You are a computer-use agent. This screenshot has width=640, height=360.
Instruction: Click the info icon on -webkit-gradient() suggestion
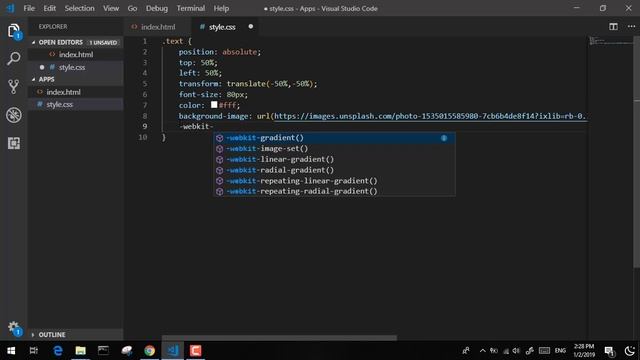(x=444, y=138)
